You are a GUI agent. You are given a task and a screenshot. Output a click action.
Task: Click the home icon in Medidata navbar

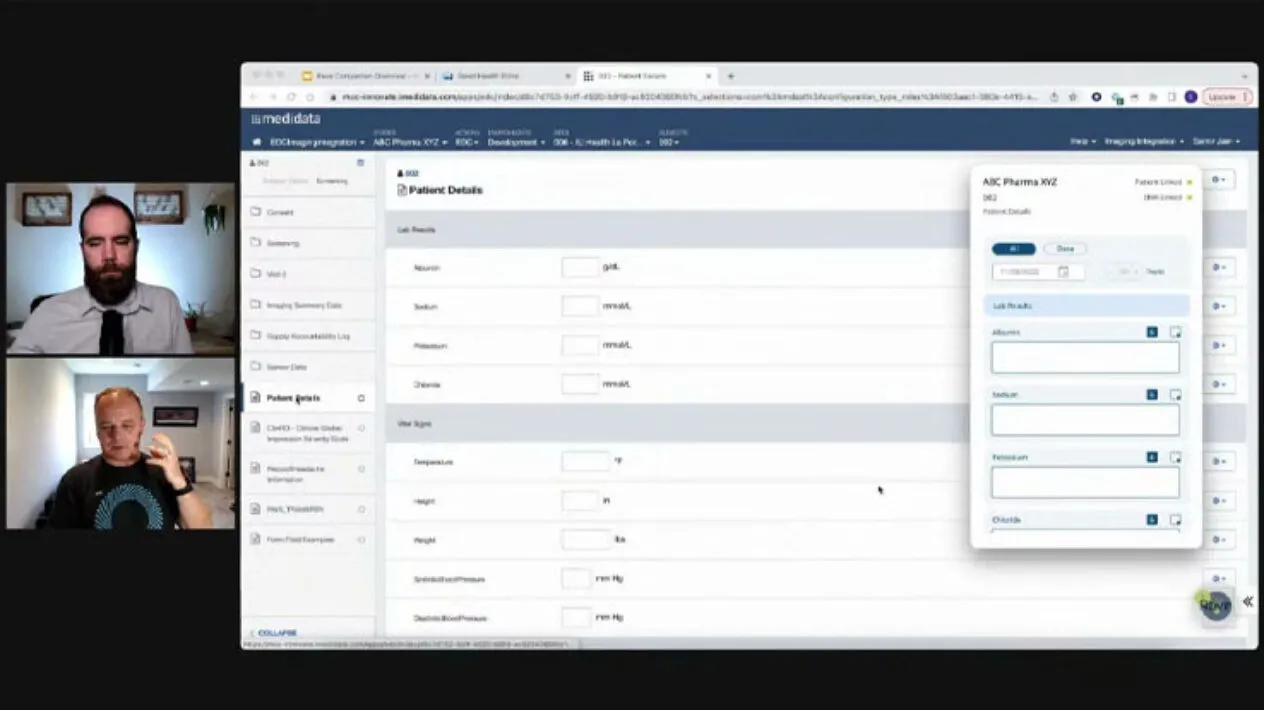[257, 142]
